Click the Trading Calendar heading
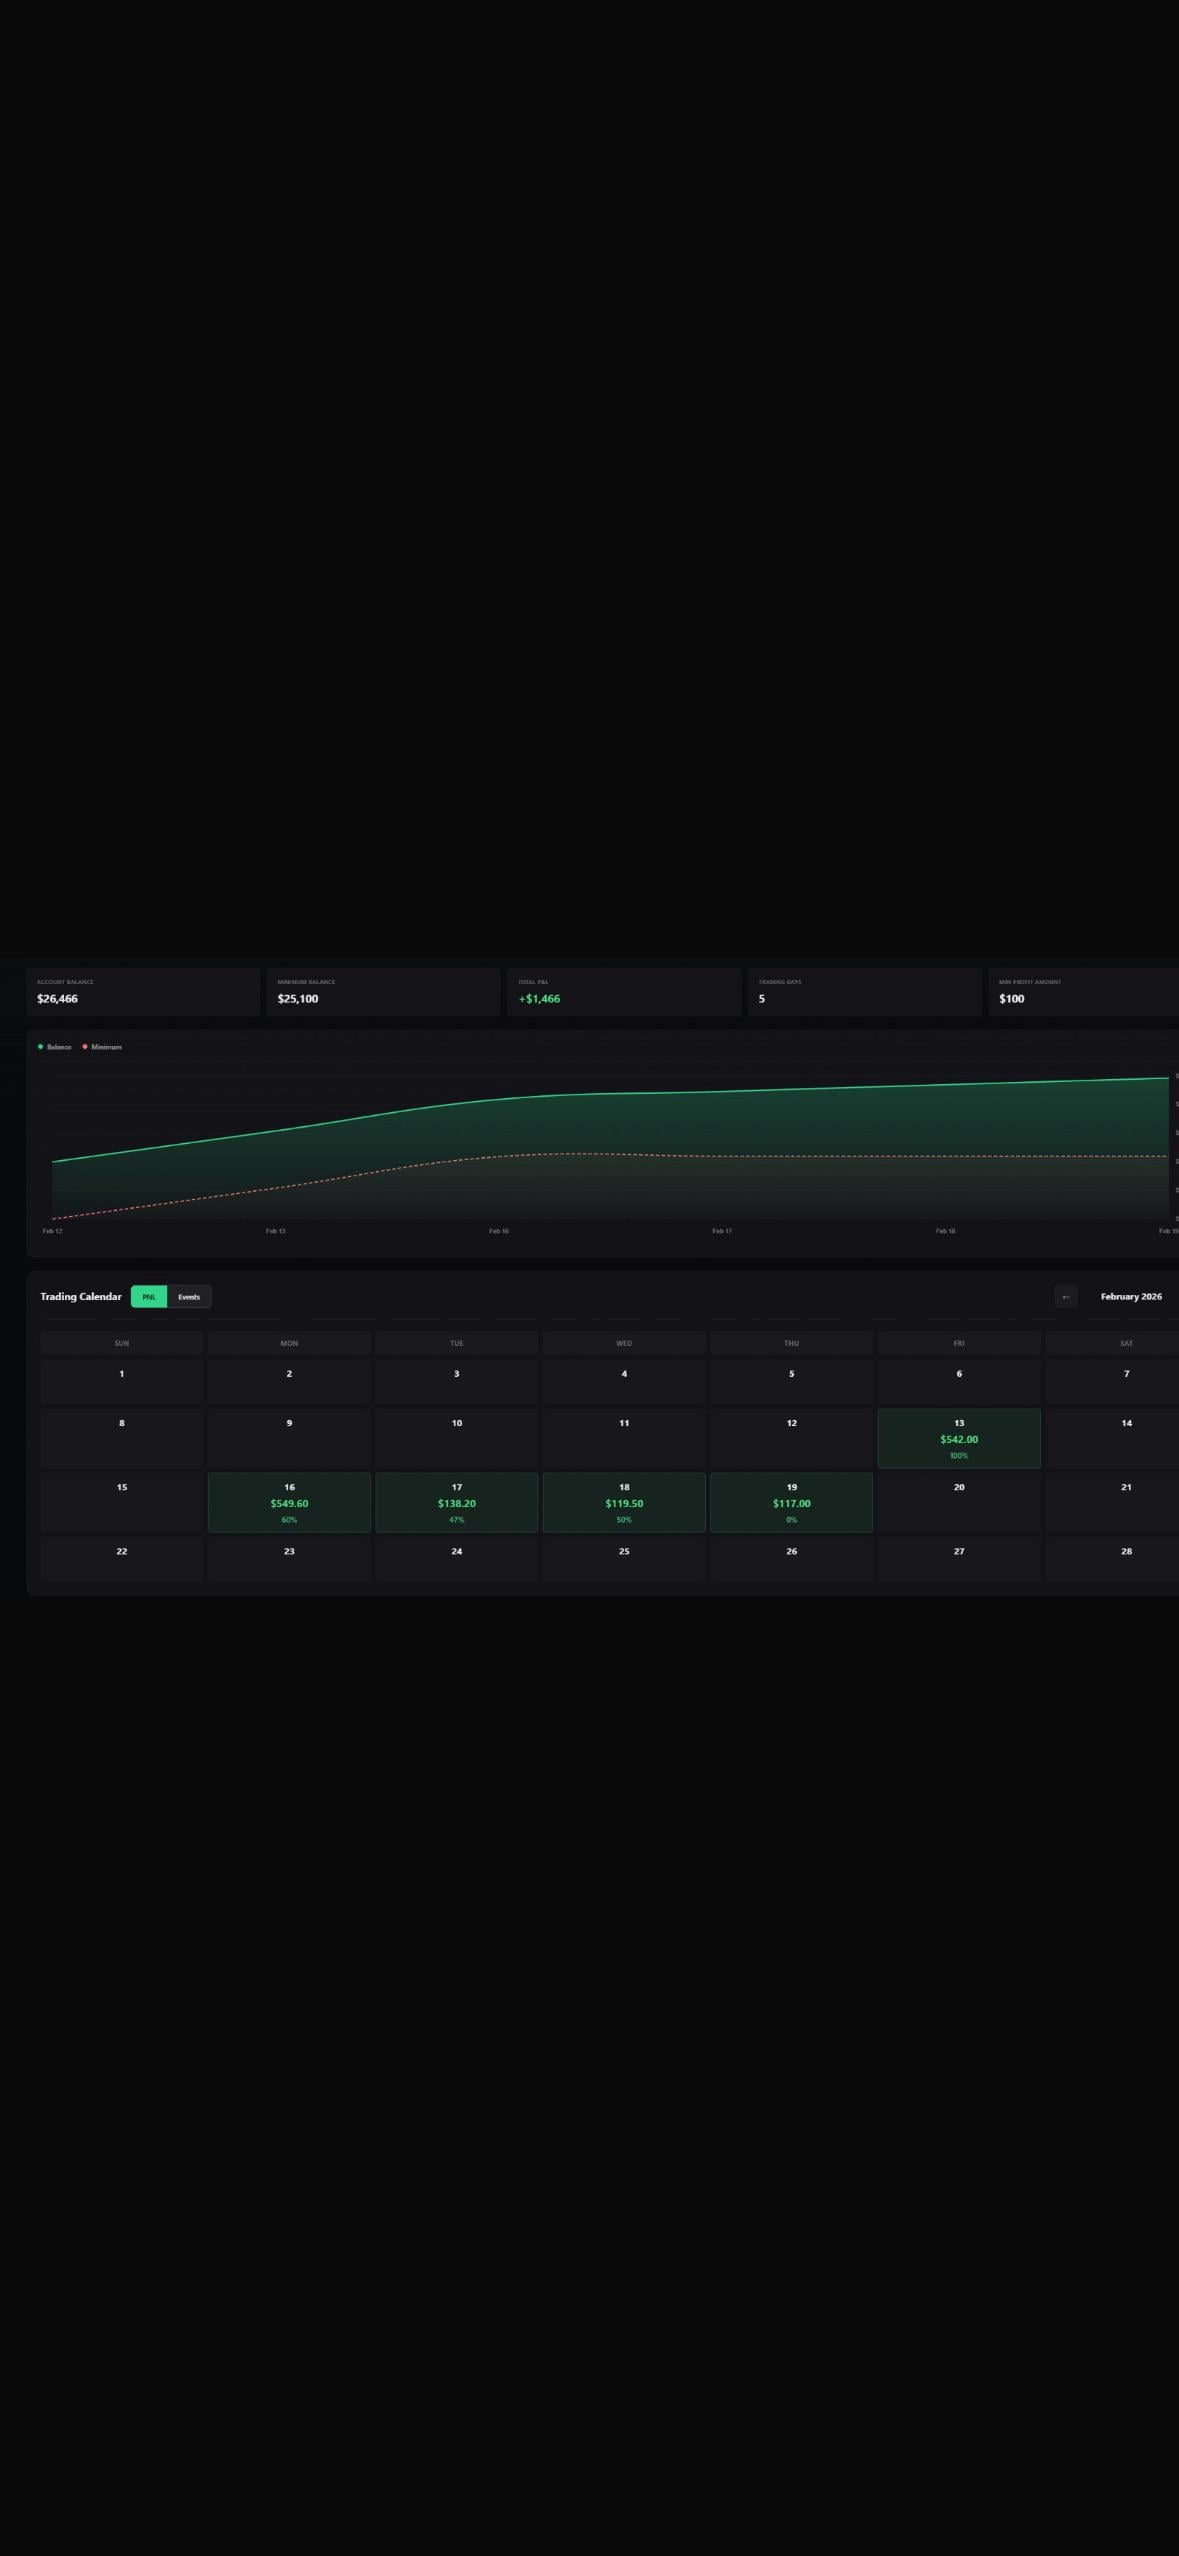 81,1297
